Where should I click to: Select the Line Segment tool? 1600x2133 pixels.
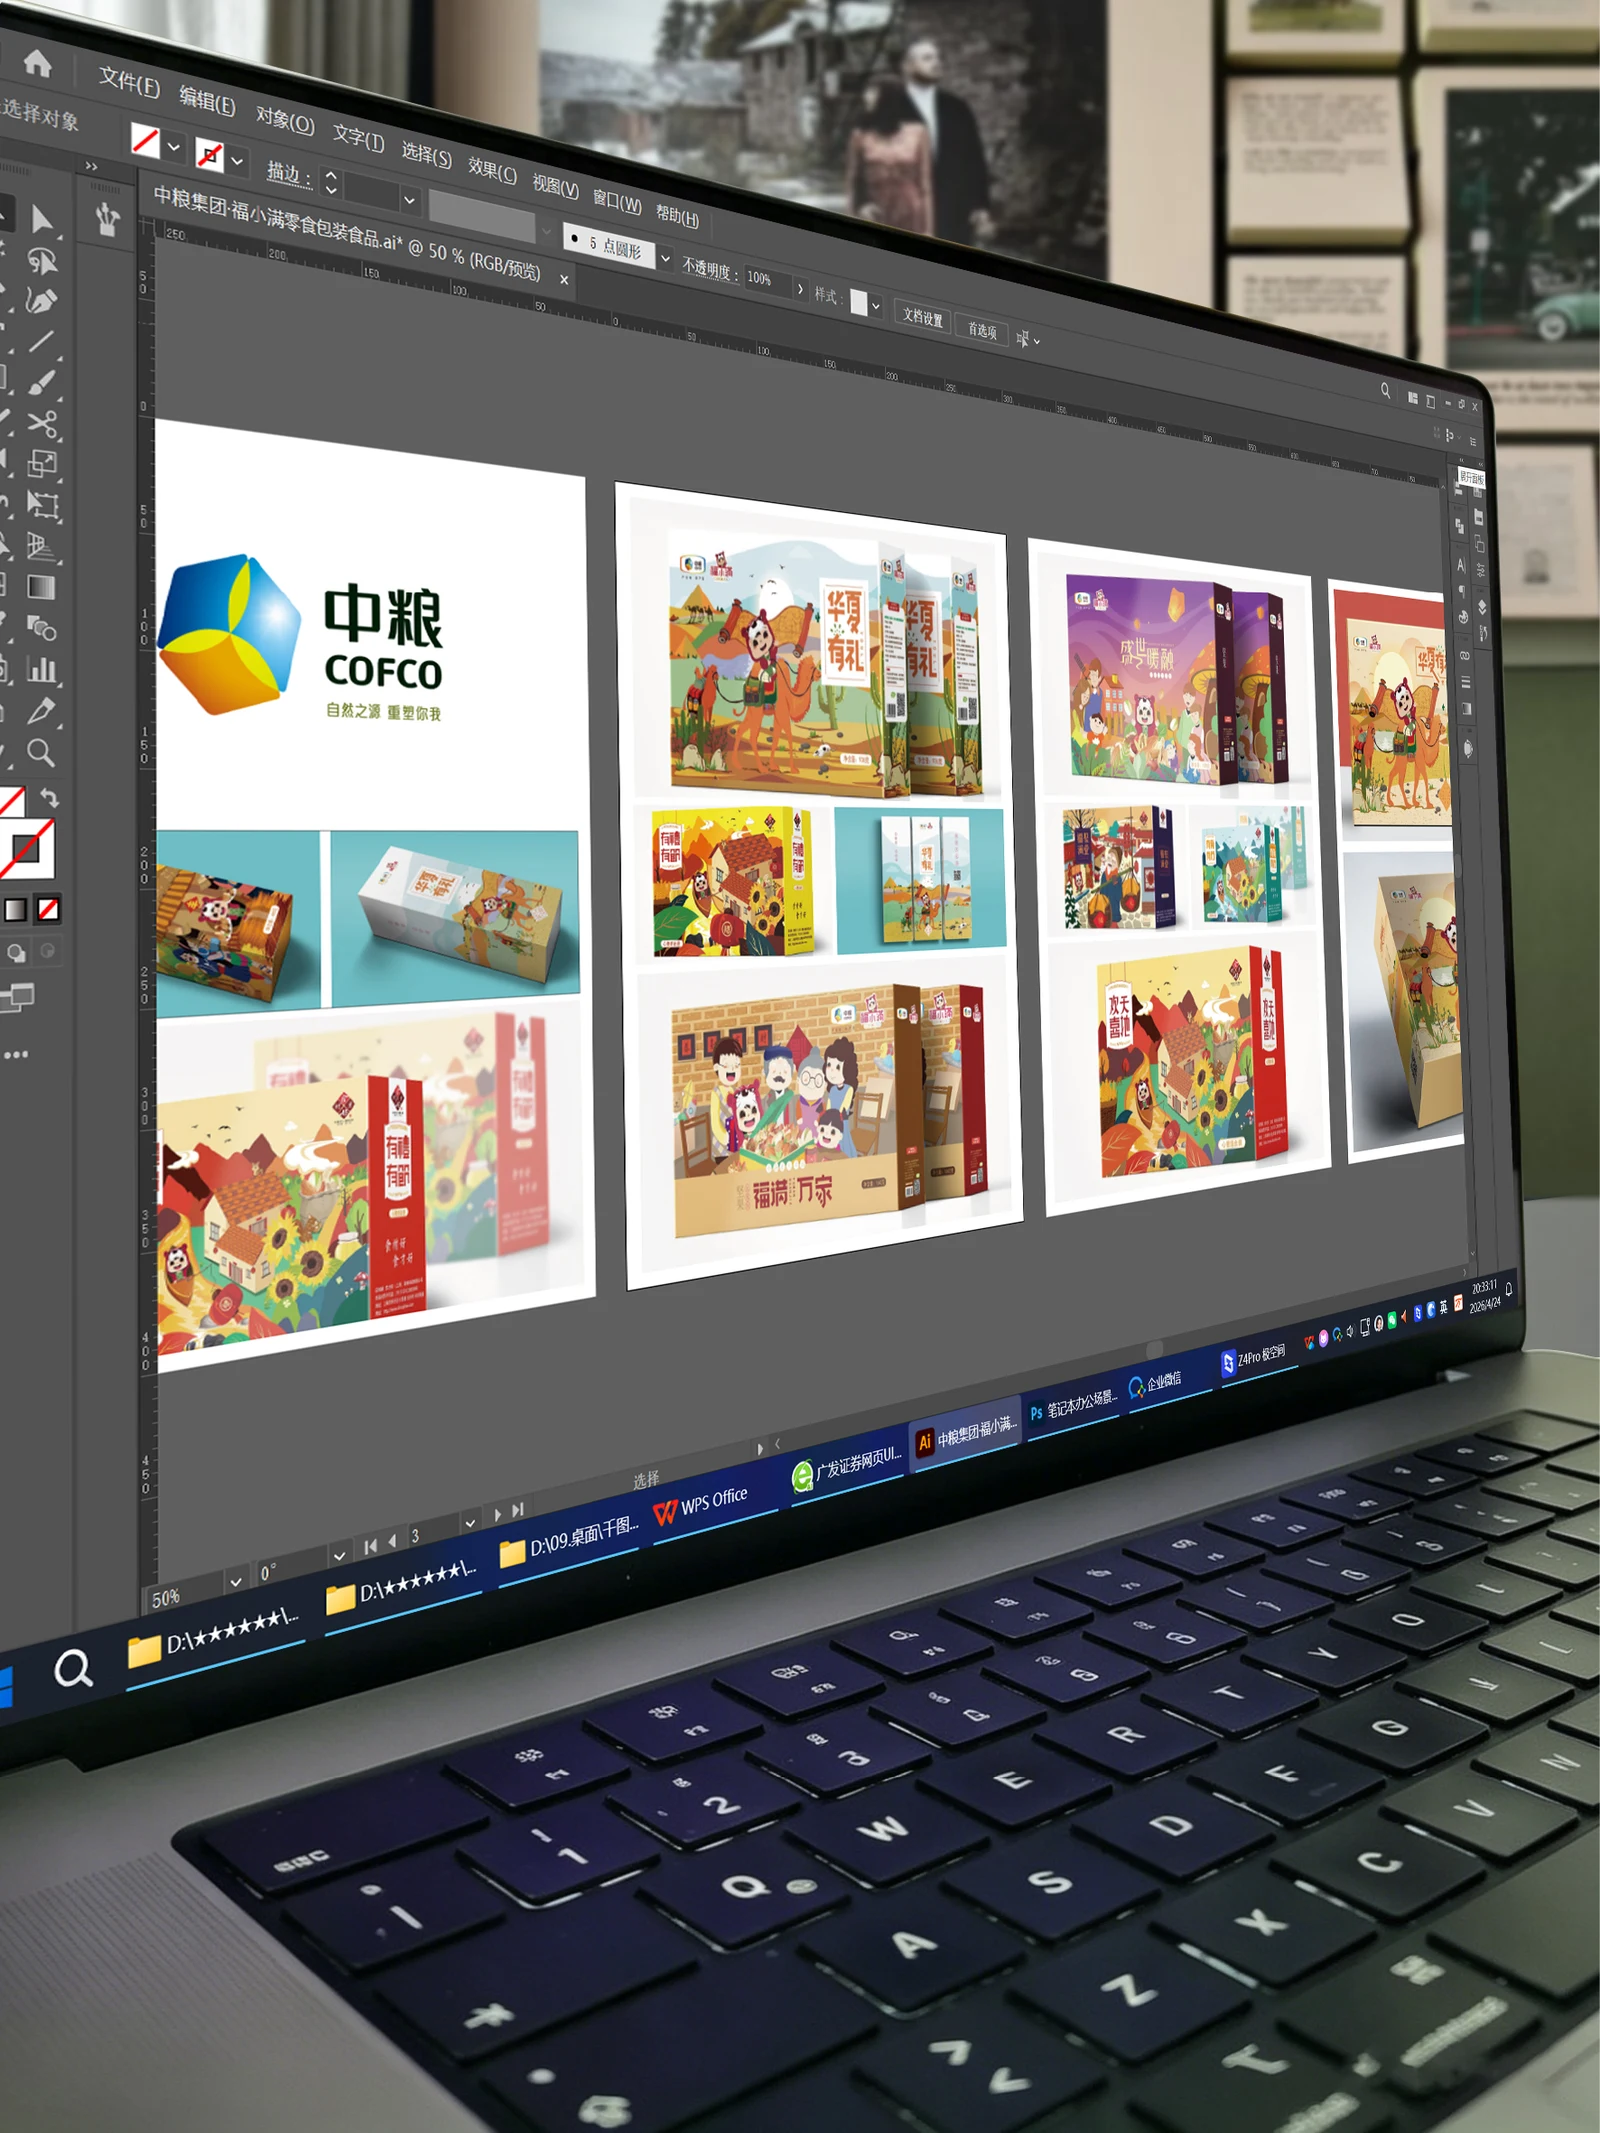[x=41, y=342]
